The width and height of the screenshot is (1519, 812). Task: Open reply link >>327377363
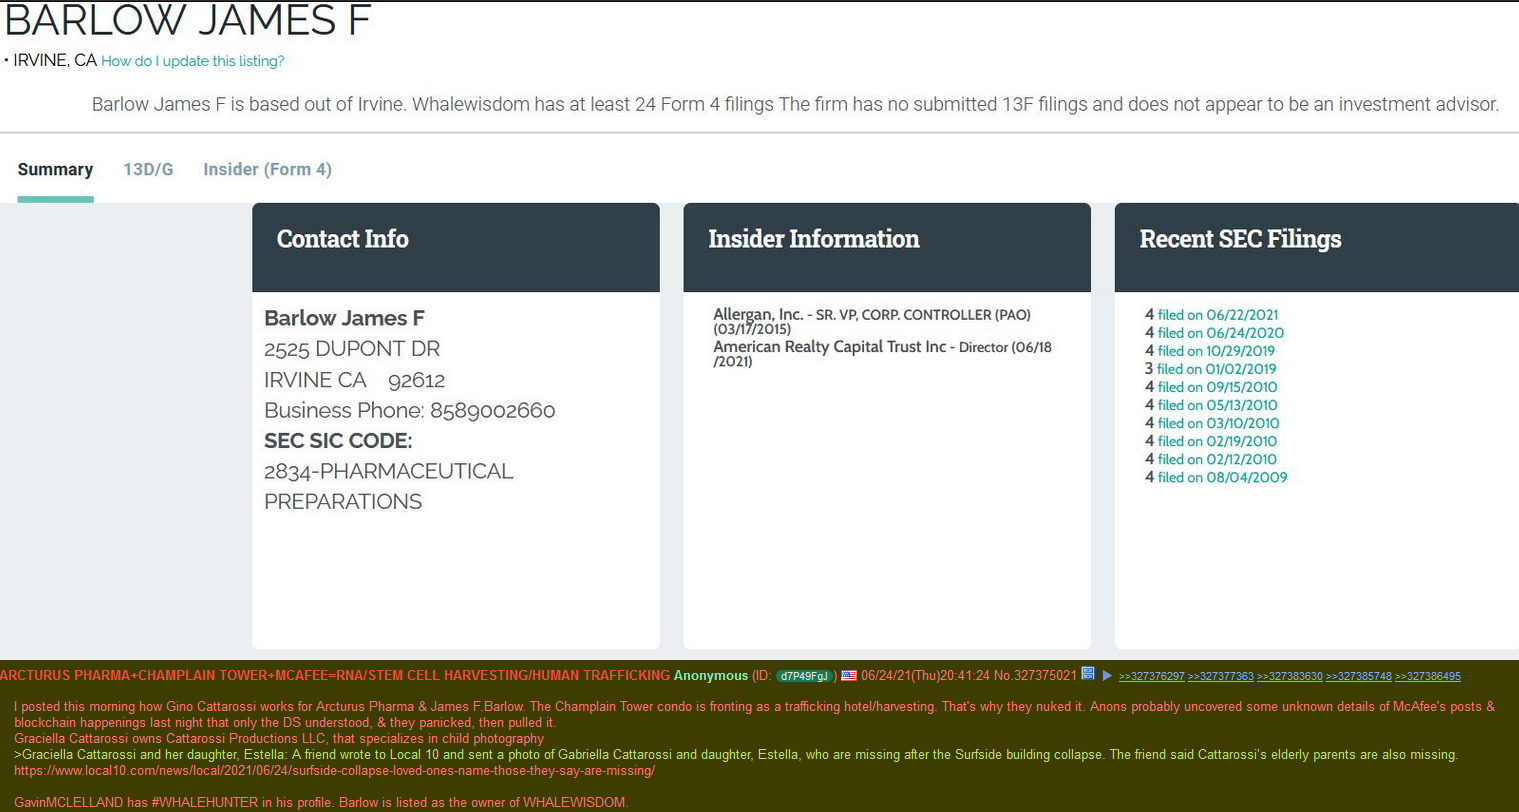click(x=1220, y=677)
